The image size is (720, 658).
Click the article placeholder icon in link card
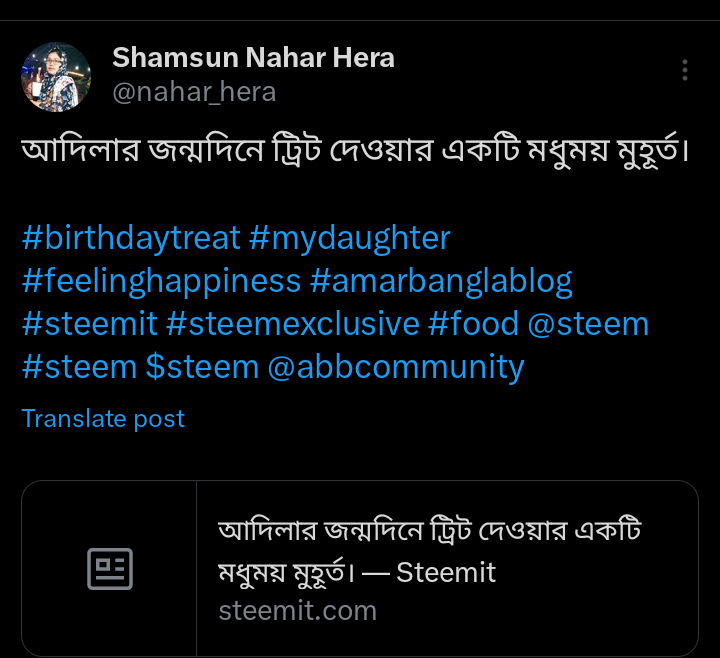[110, 569]
